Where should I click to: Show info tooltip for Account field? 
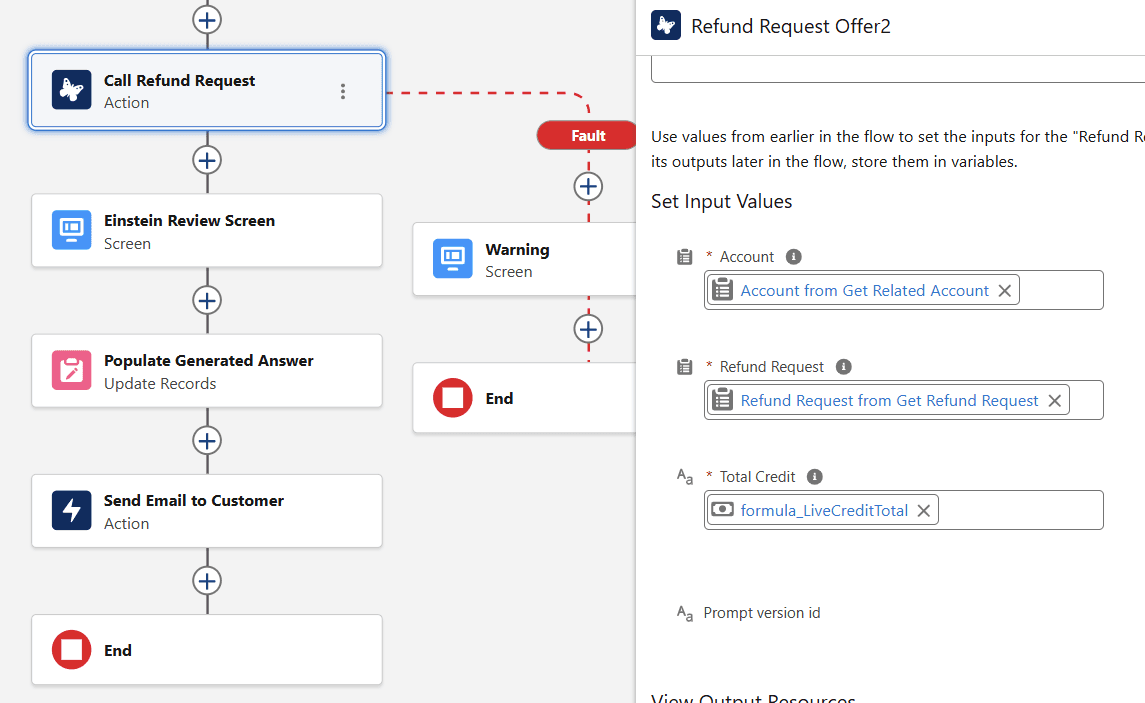794,257
